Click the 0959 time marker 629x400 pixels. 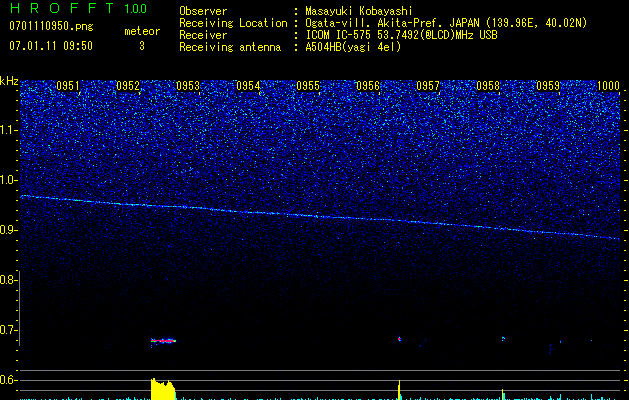548,86
